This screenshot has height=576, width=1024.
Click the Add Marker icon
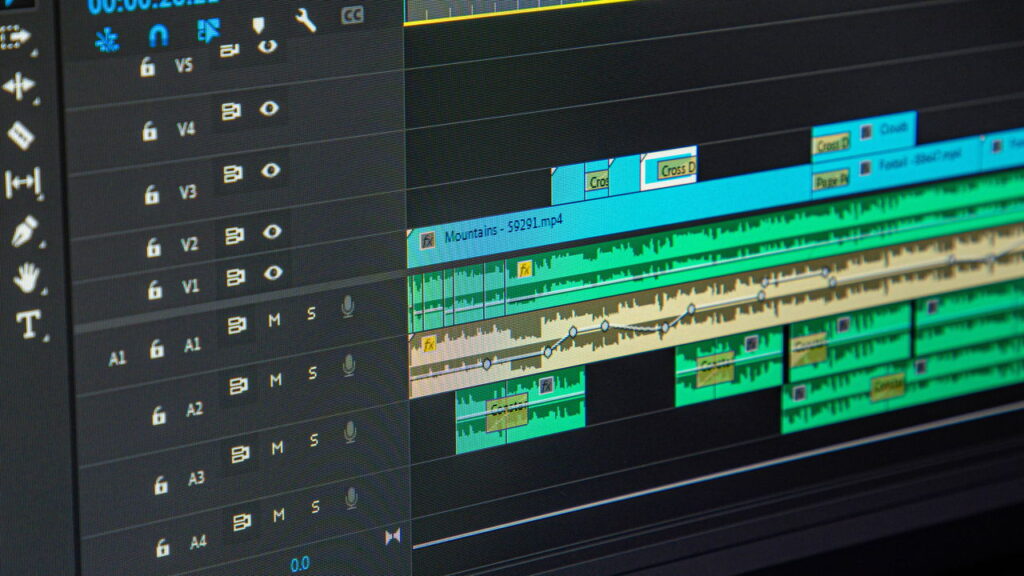click(x=257, y=25)
